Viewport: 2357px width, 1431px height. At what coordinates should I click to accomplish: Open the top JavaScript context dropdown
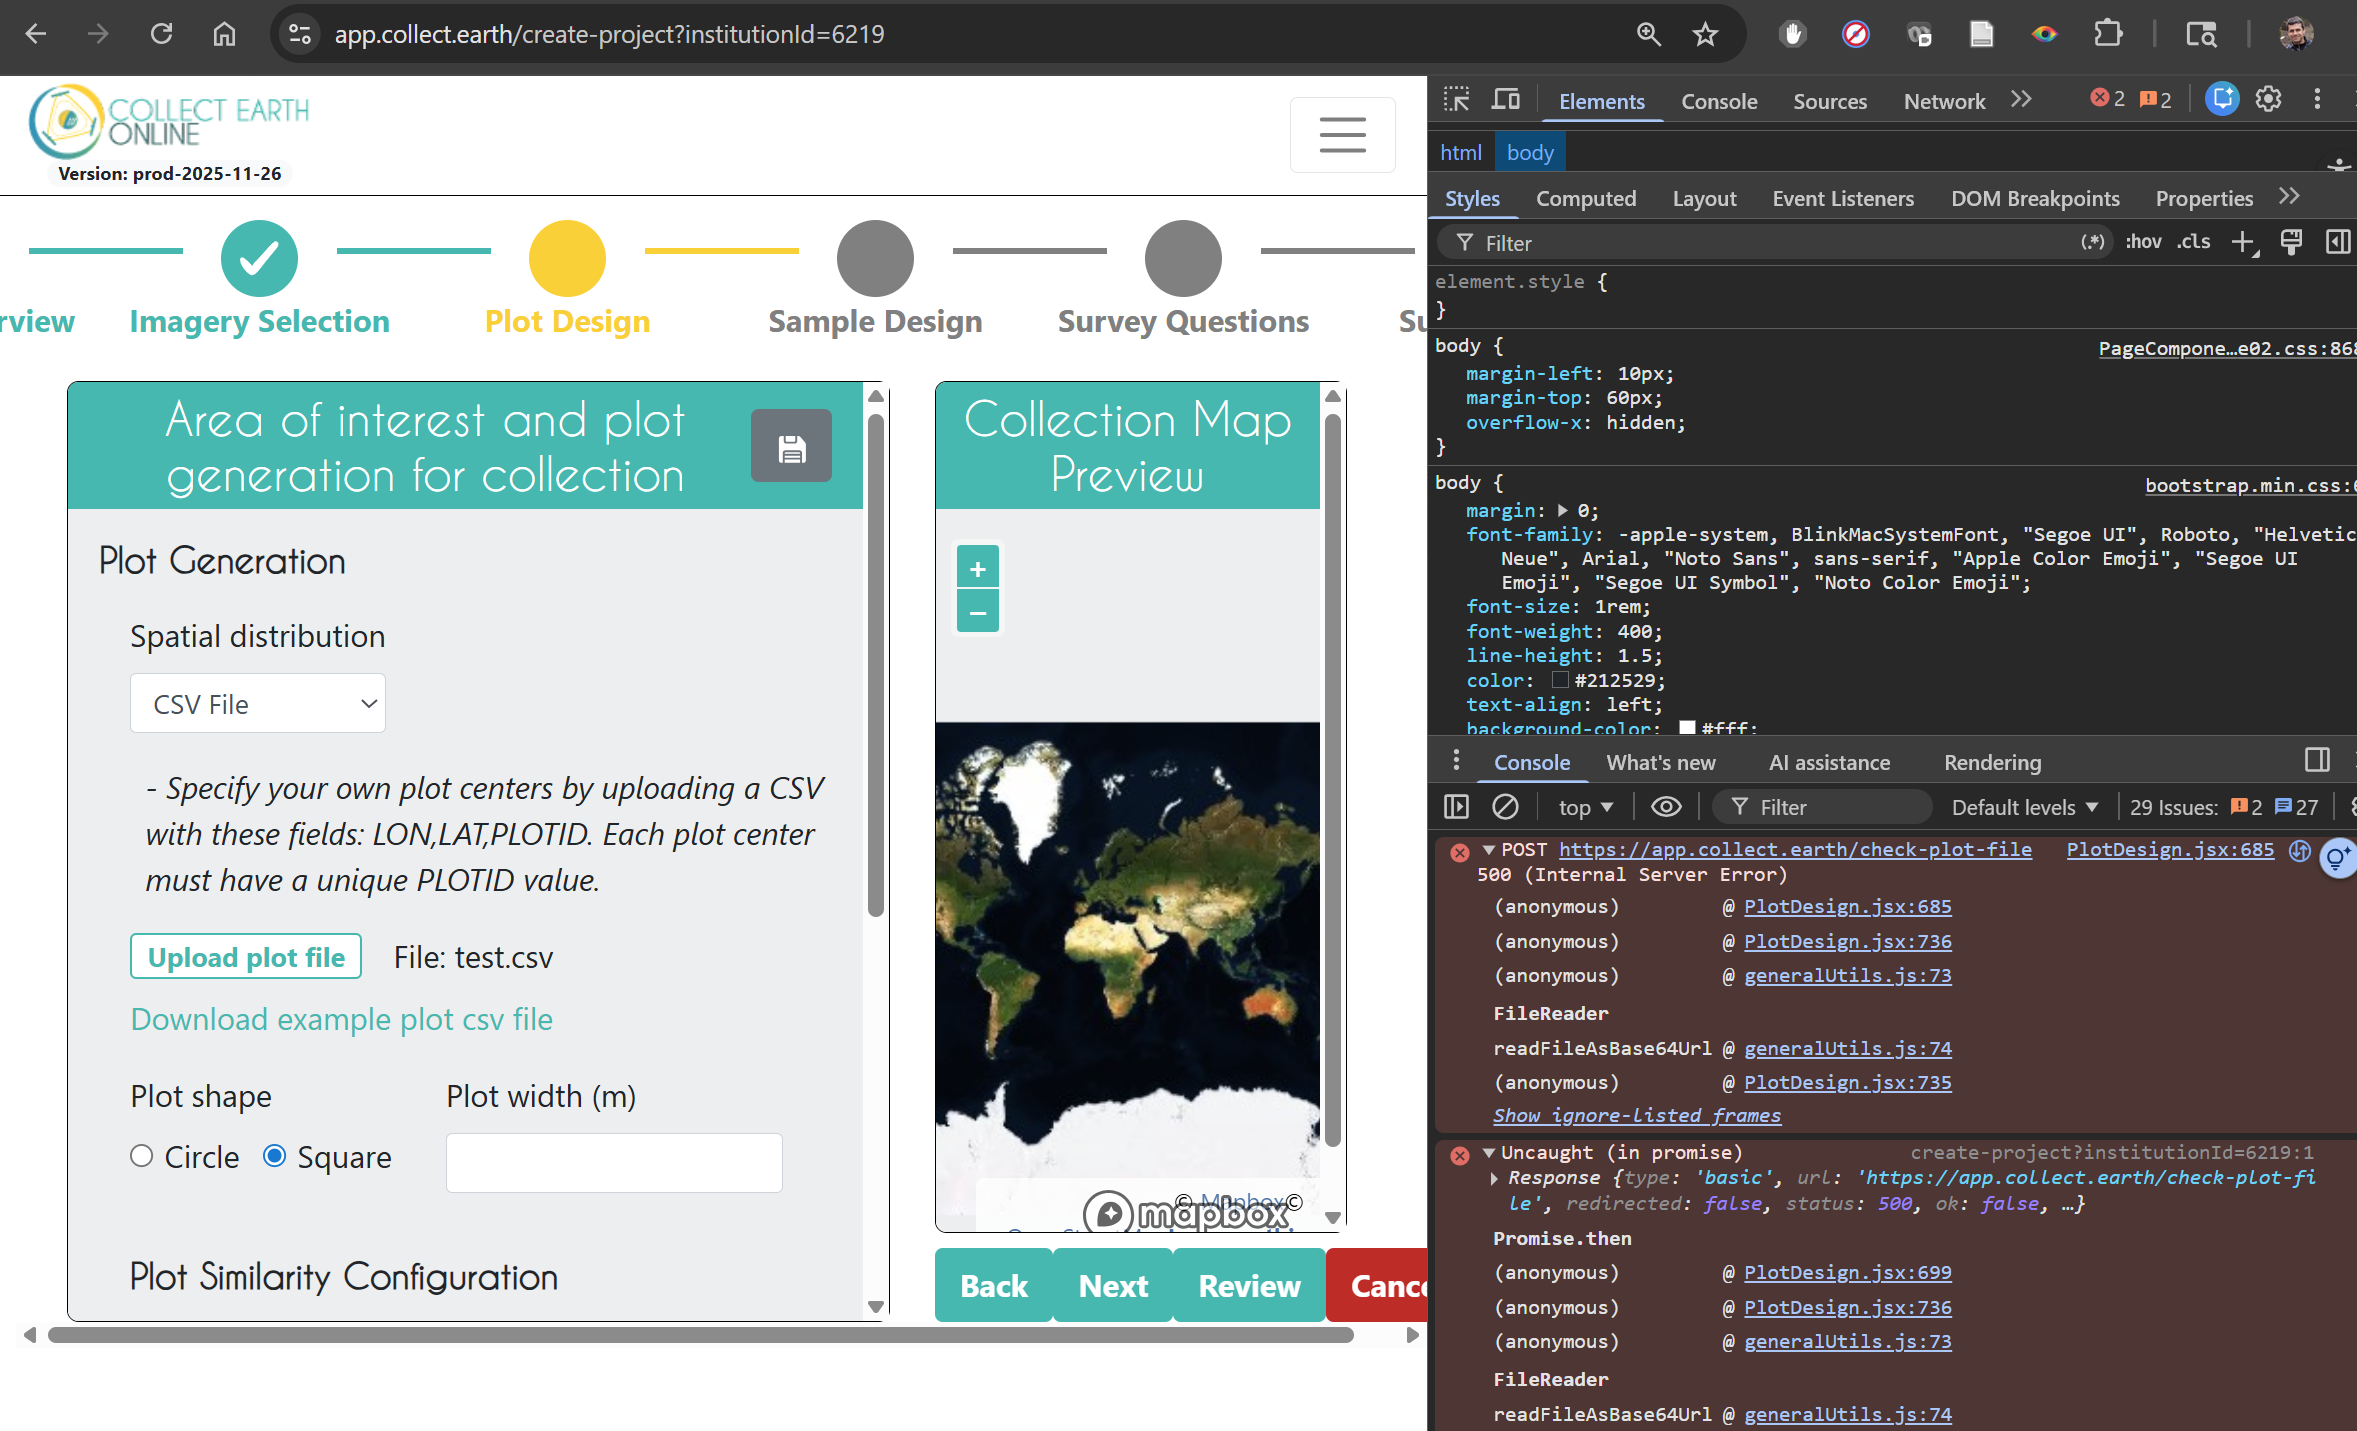coord(1585,807)
